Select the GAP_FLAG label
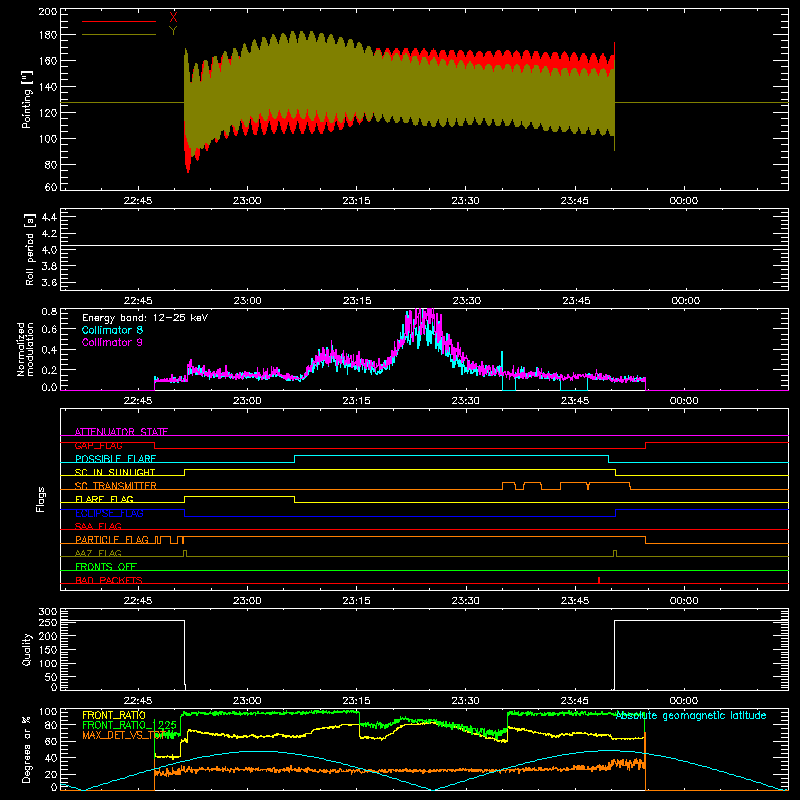The height and width of the screenshot is (800, 800). 98,445
